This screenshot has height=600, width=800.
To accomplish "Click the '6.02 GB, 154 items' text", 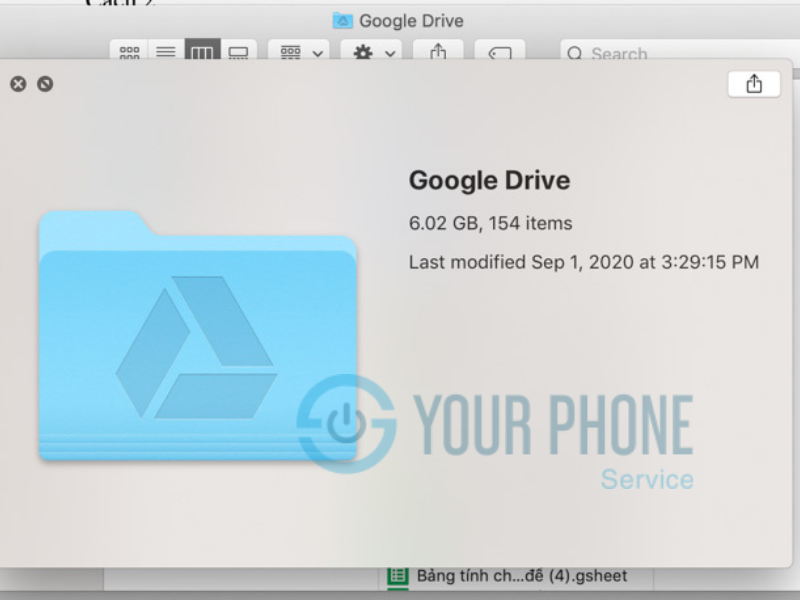I will point(490,223).
